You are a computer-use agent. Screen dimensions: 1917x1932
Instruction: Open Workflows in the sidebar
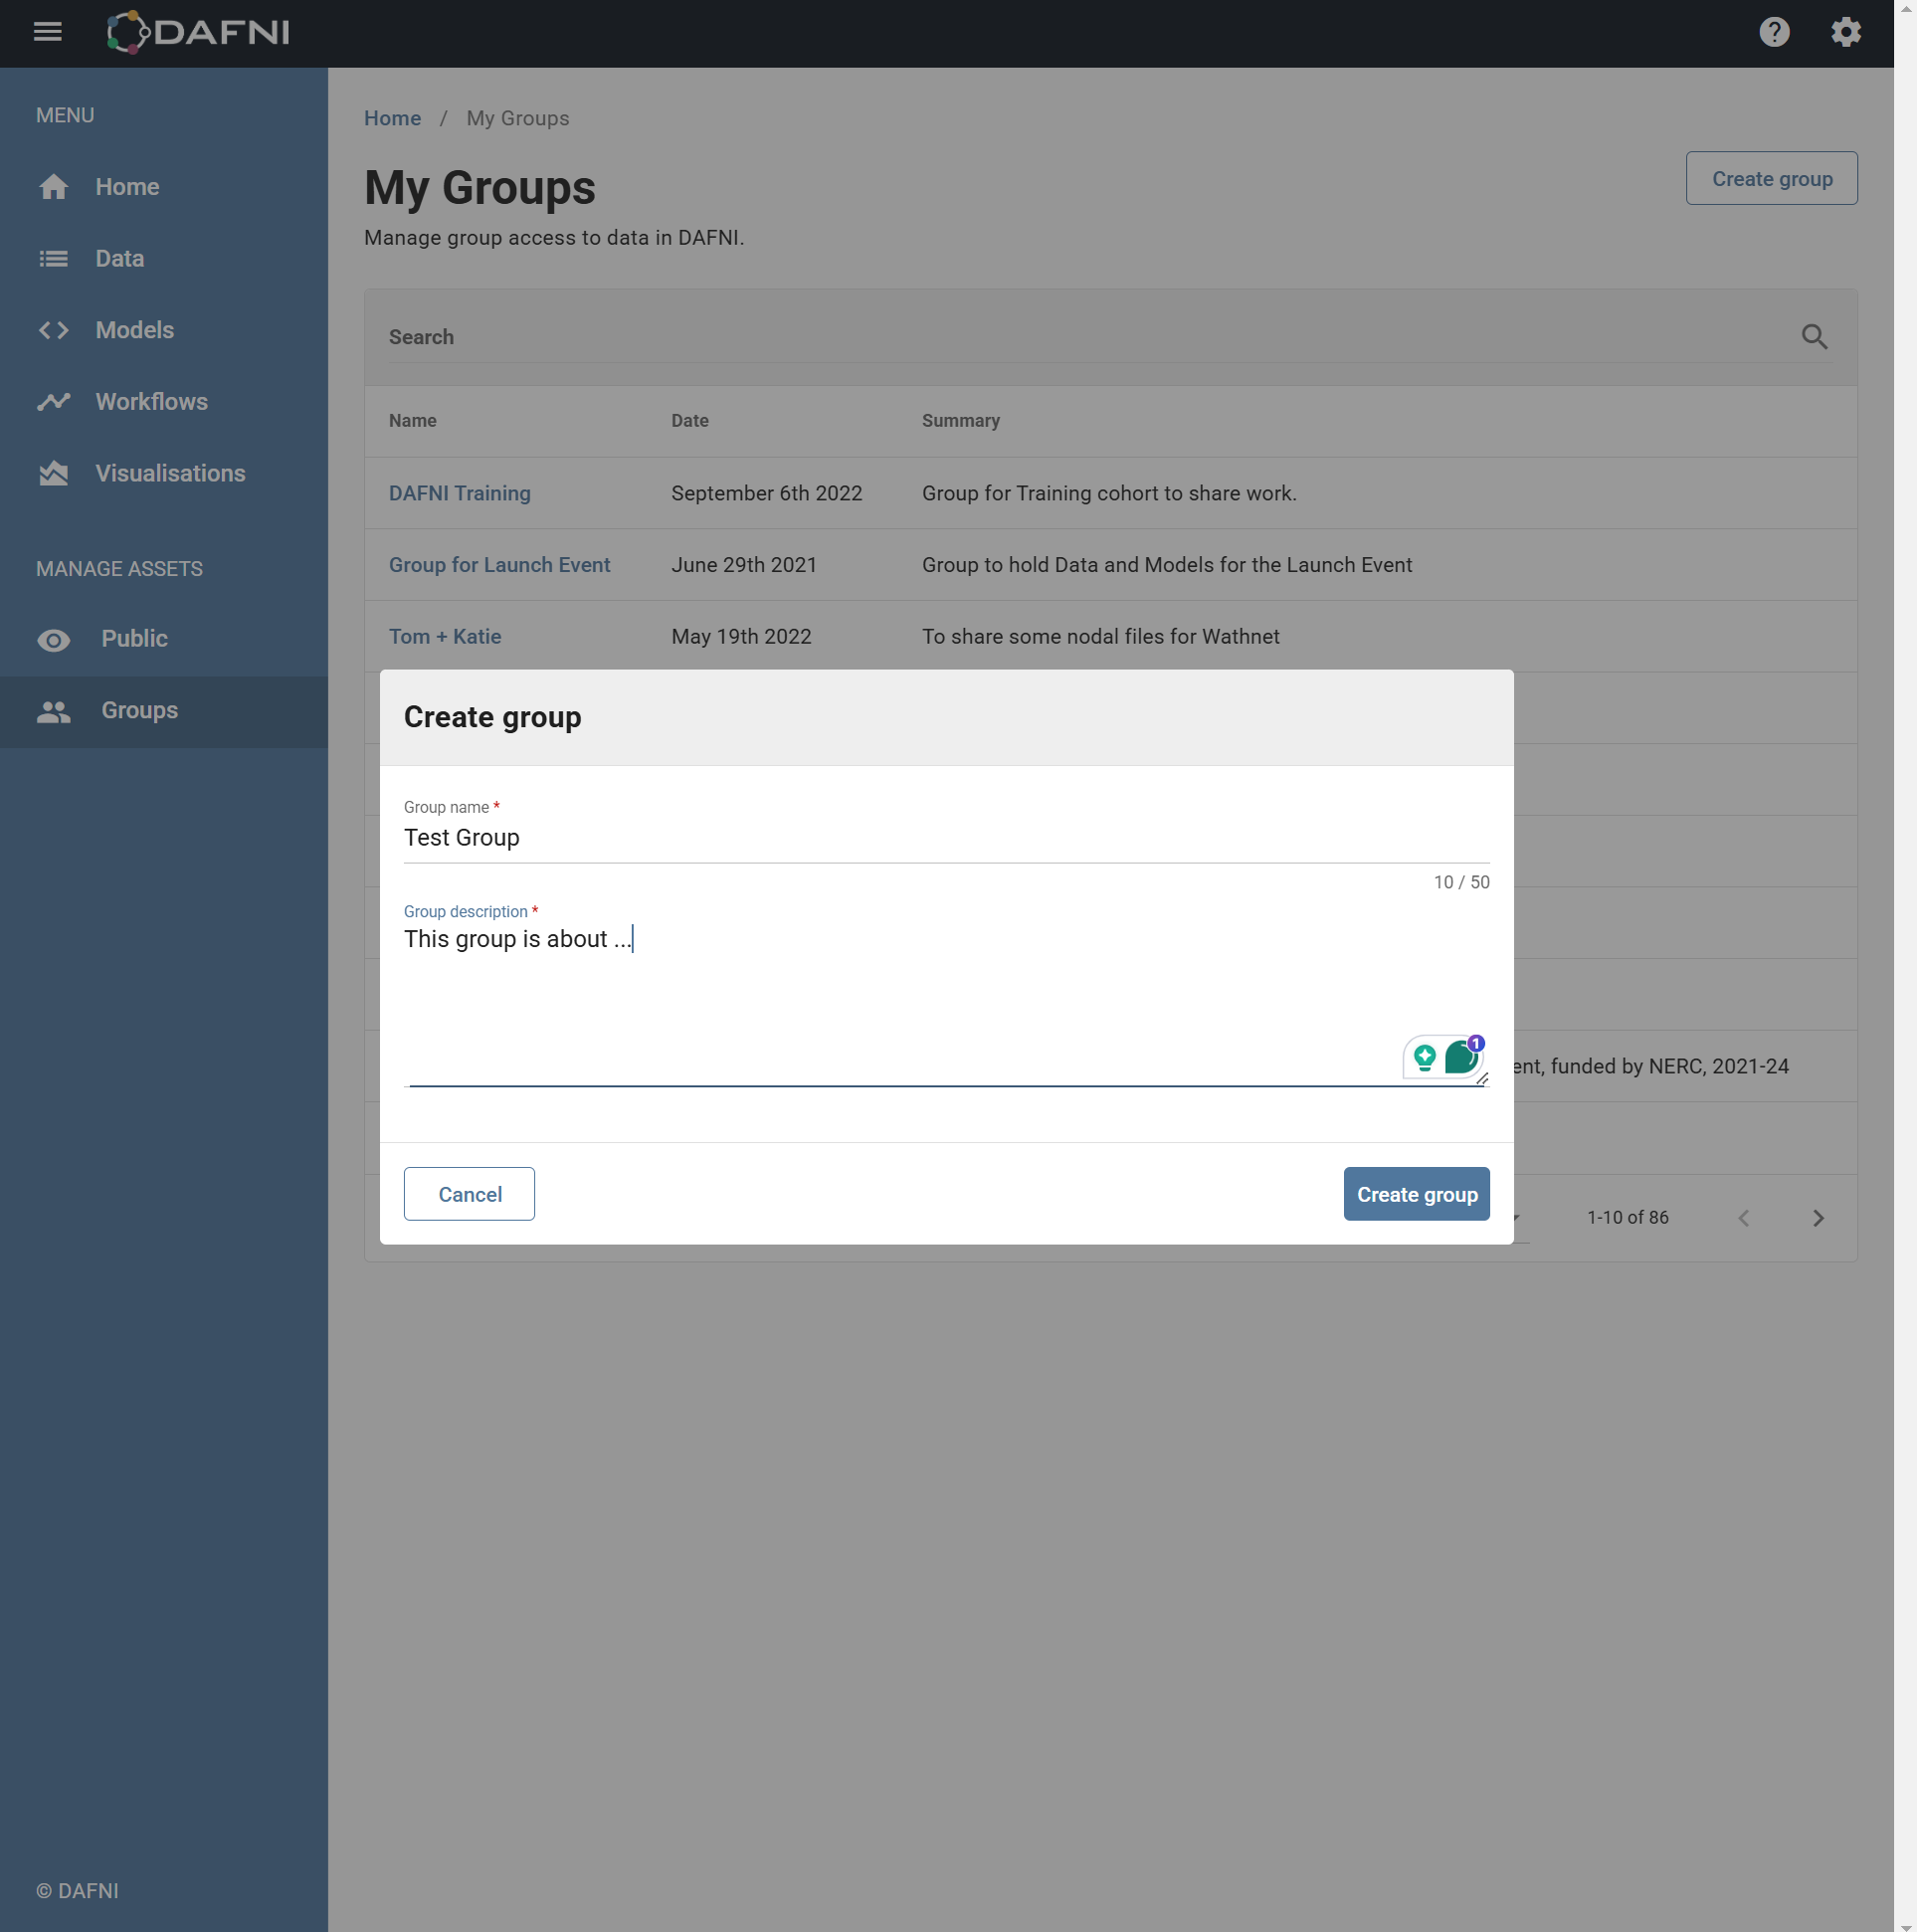tap(151, 402)
